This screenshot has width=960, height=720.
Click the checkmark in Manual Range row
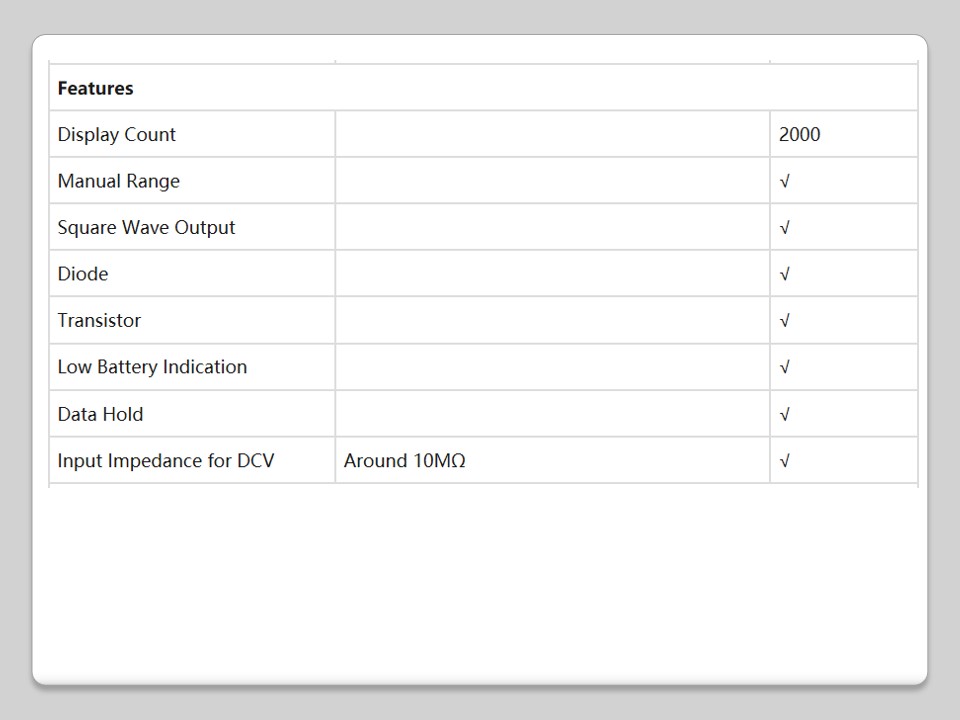click(x=785, y=181)
